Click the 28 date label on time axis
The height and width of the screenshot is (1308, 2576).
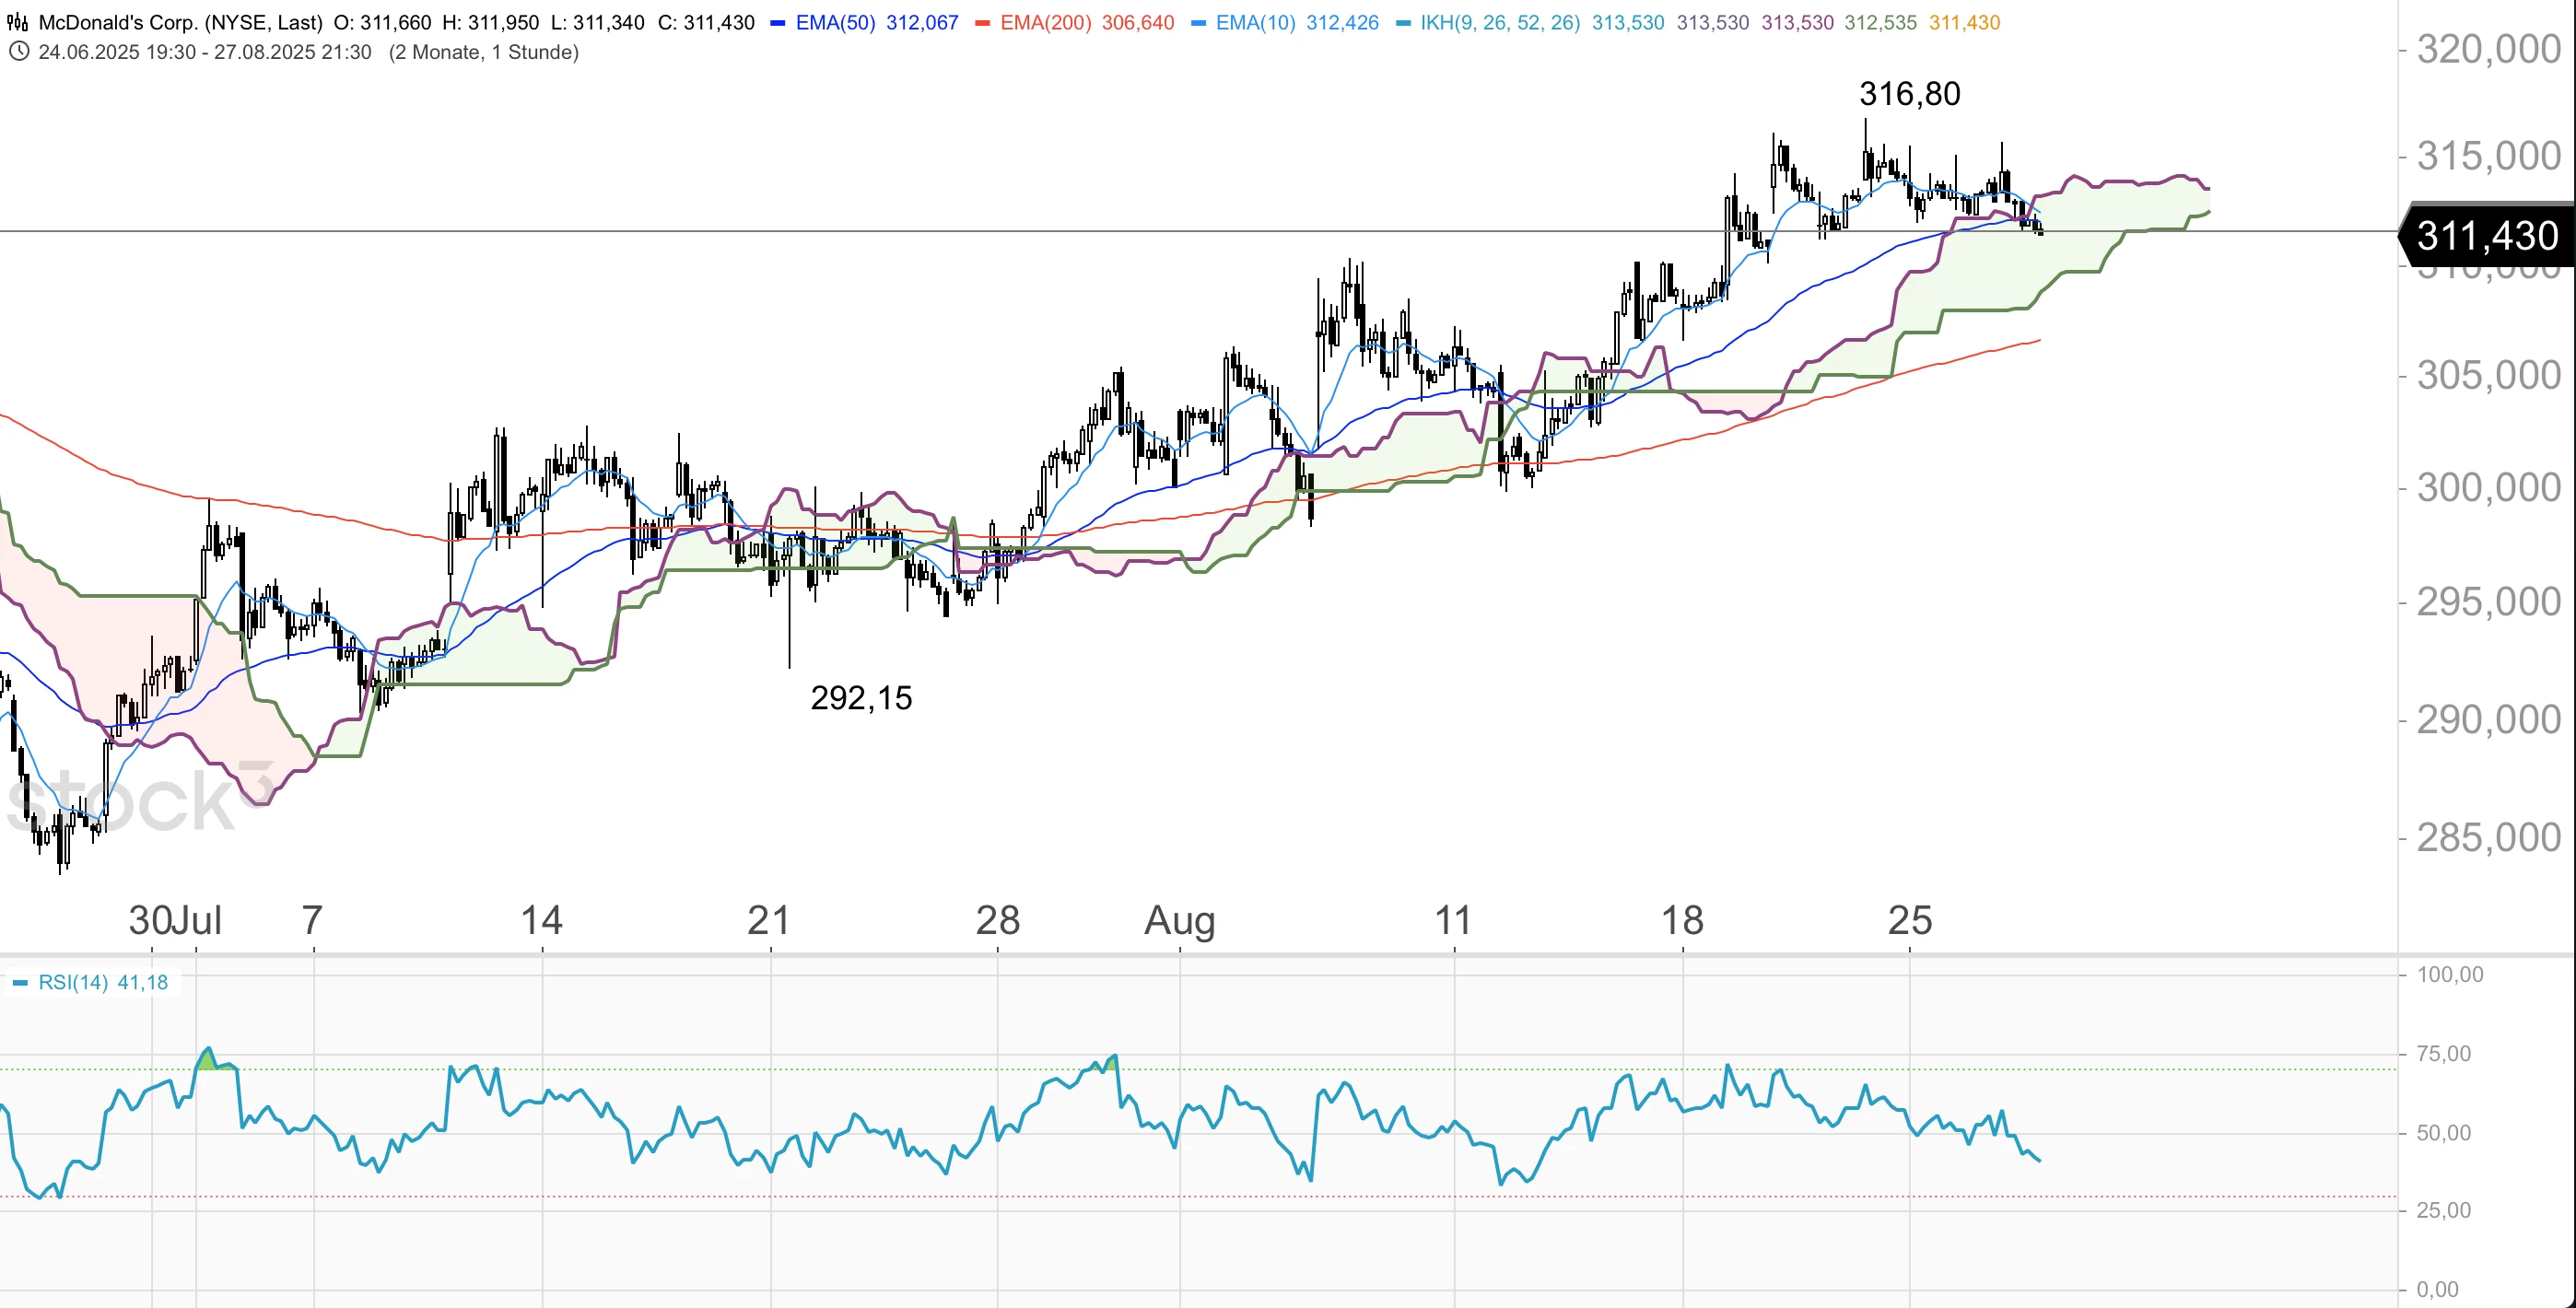coord(998,920)
